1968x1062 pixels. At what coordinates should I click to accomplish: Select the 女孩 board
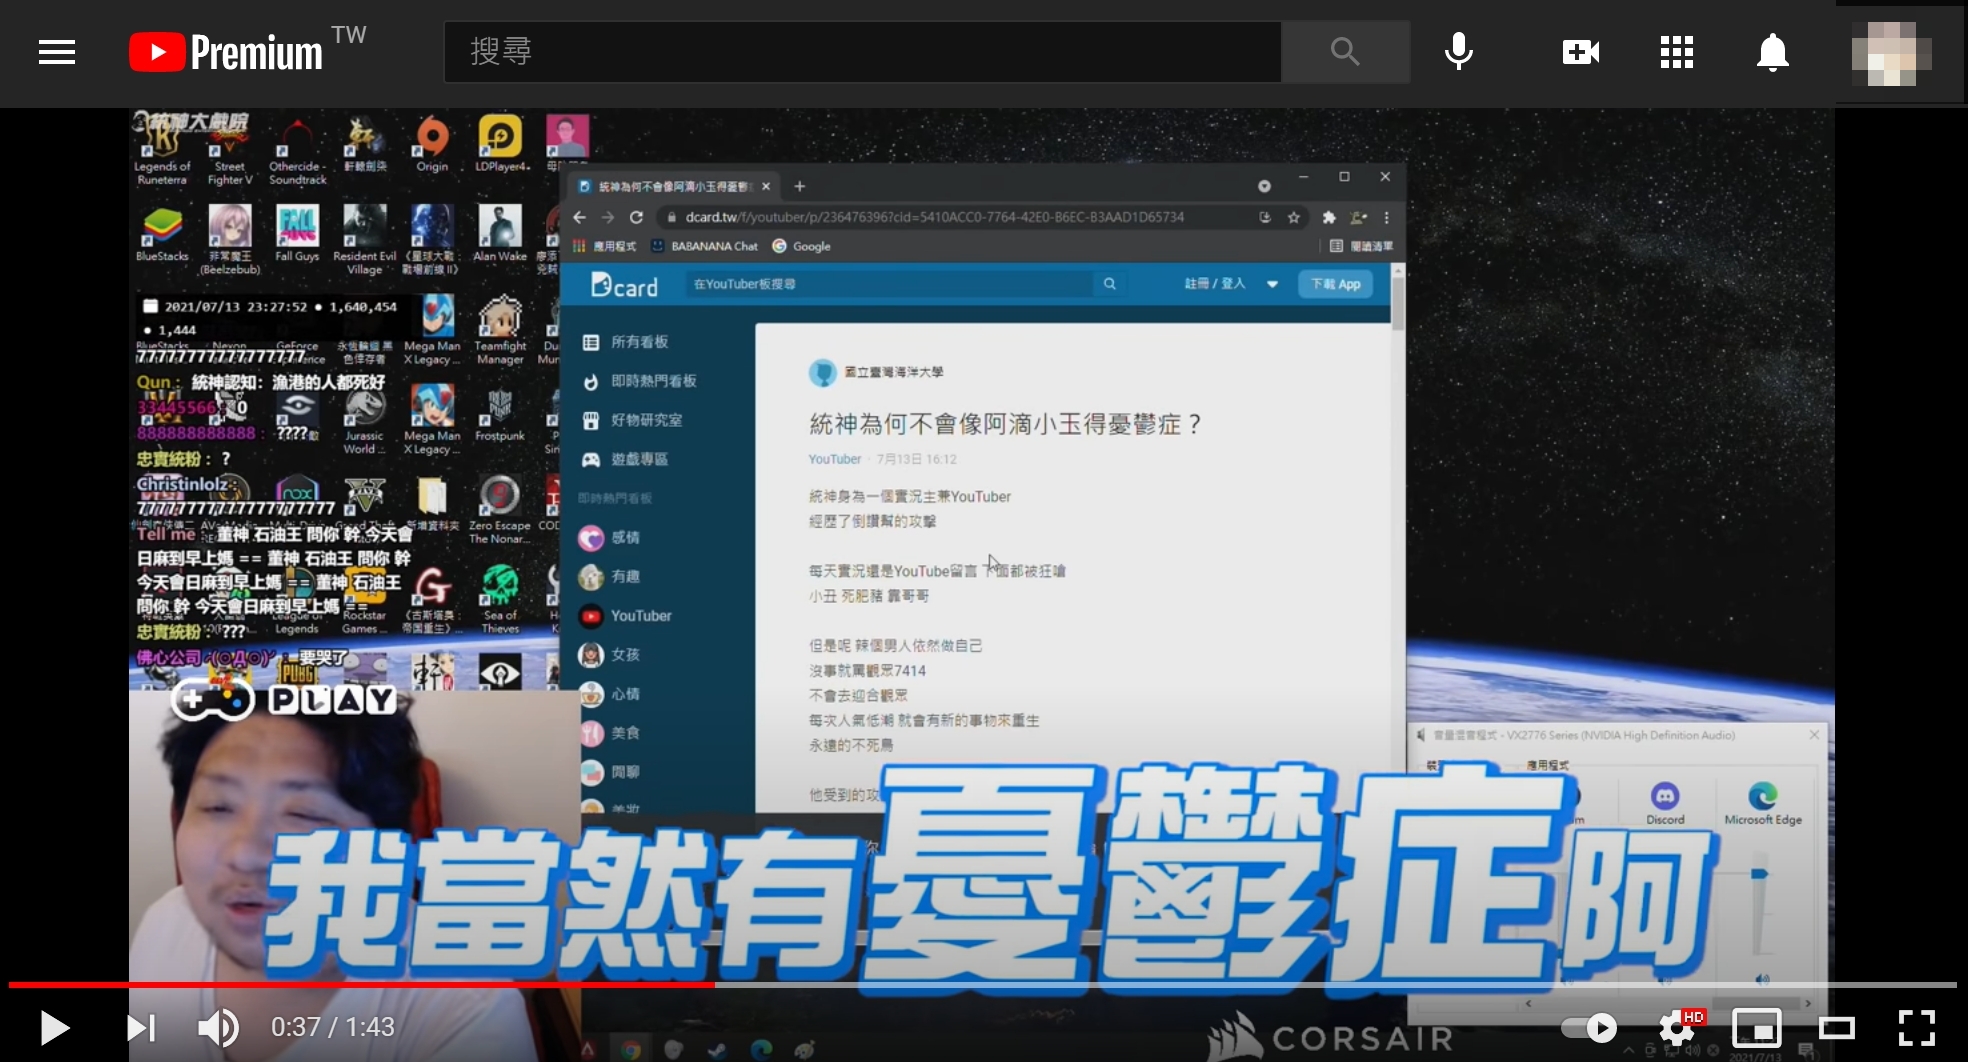(610, 654)
